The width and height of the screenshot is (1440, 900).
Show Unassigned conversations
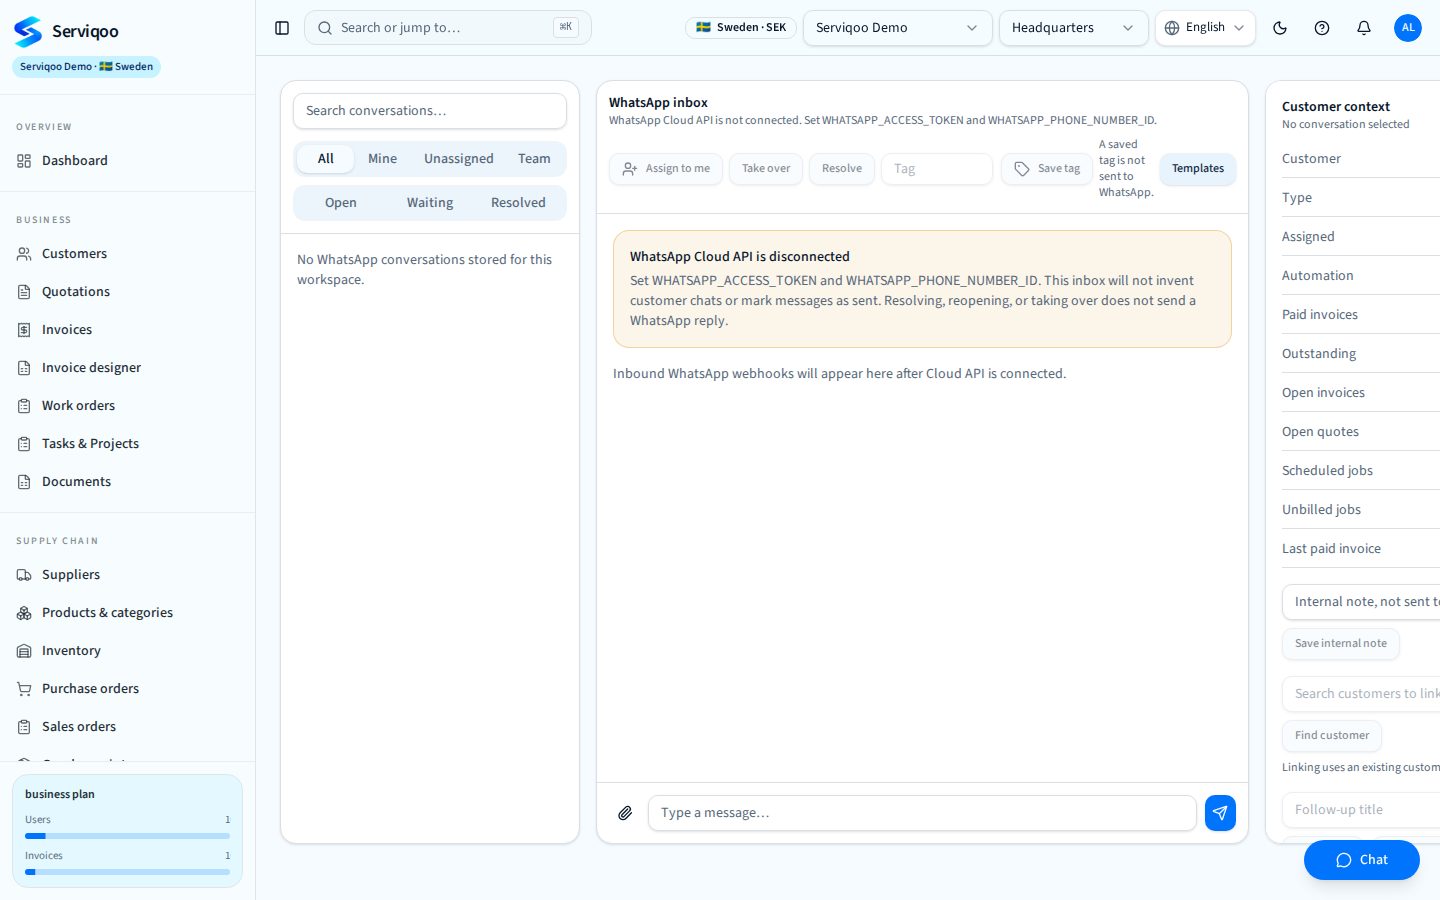[x=459, y=159]
